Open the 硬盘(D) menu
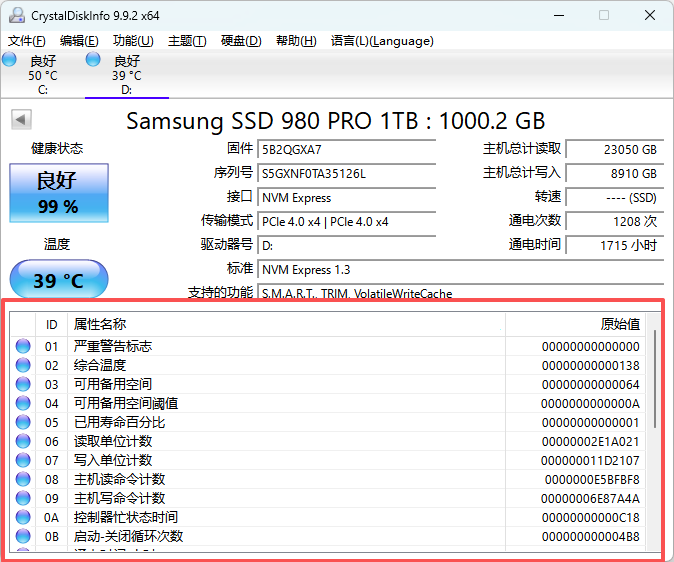674x562 pixels. coord(241,41)
